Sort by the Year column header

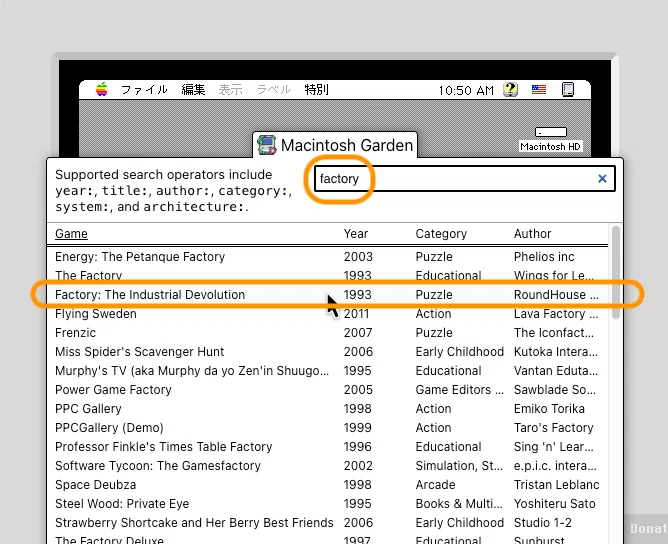coord(356,233)
